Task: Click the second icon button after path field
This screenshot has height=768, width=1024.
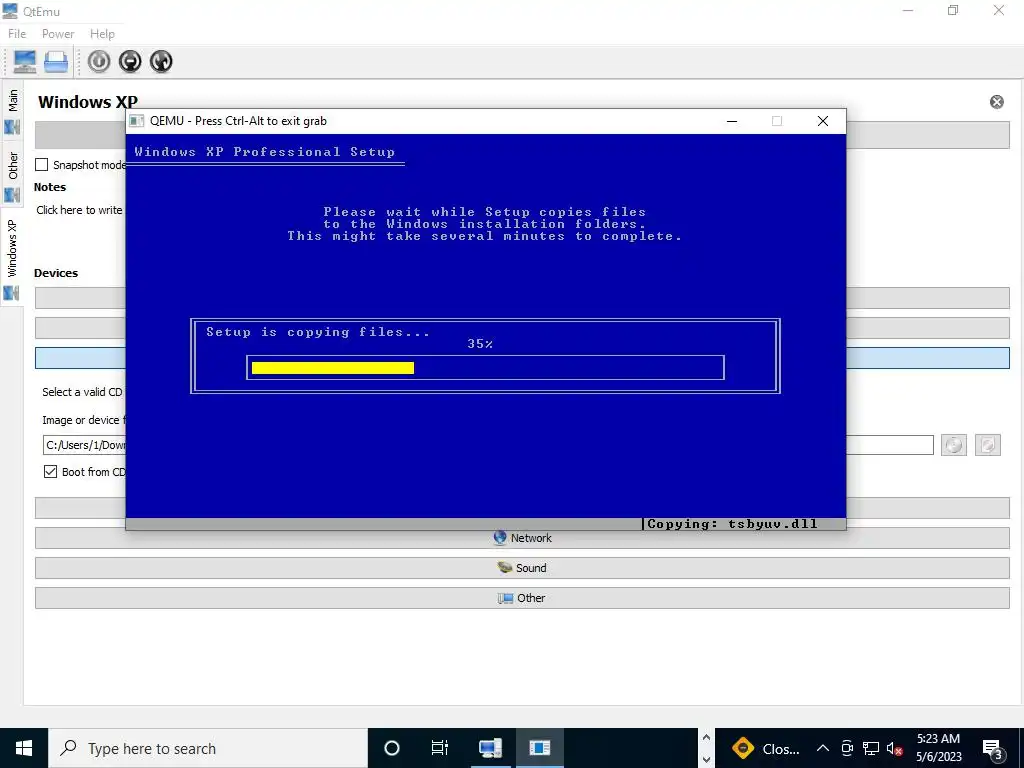Action: (x=987, y=445)
